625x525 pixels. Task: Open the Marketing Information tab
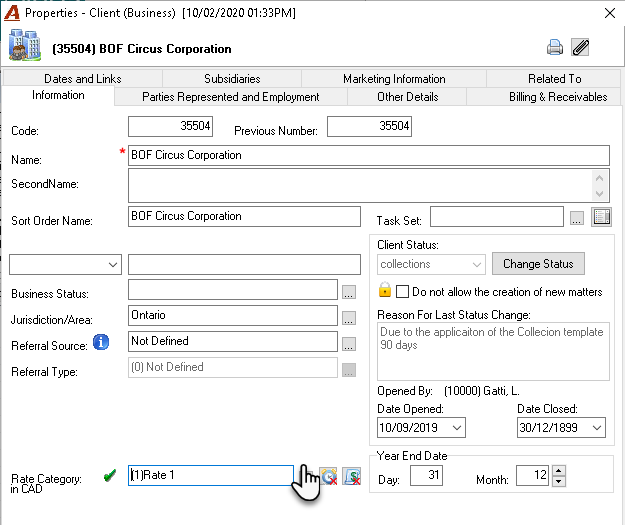394,79
